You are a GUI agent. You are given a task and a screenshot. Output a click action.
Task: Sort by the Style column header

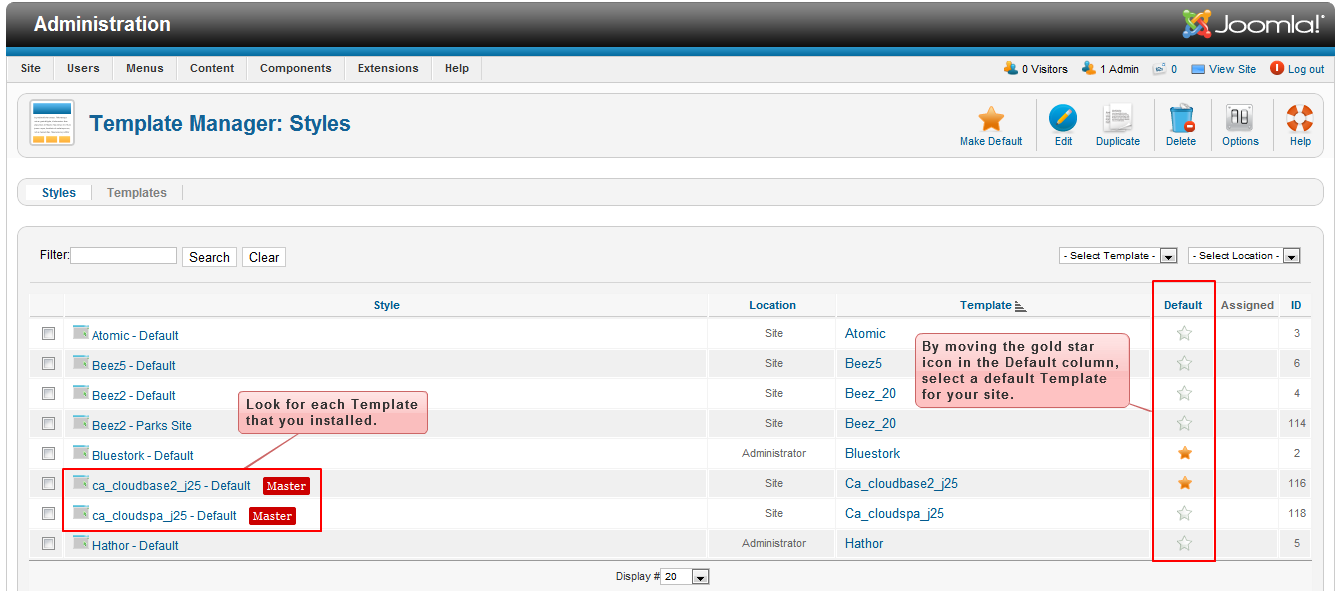point(386,305)
